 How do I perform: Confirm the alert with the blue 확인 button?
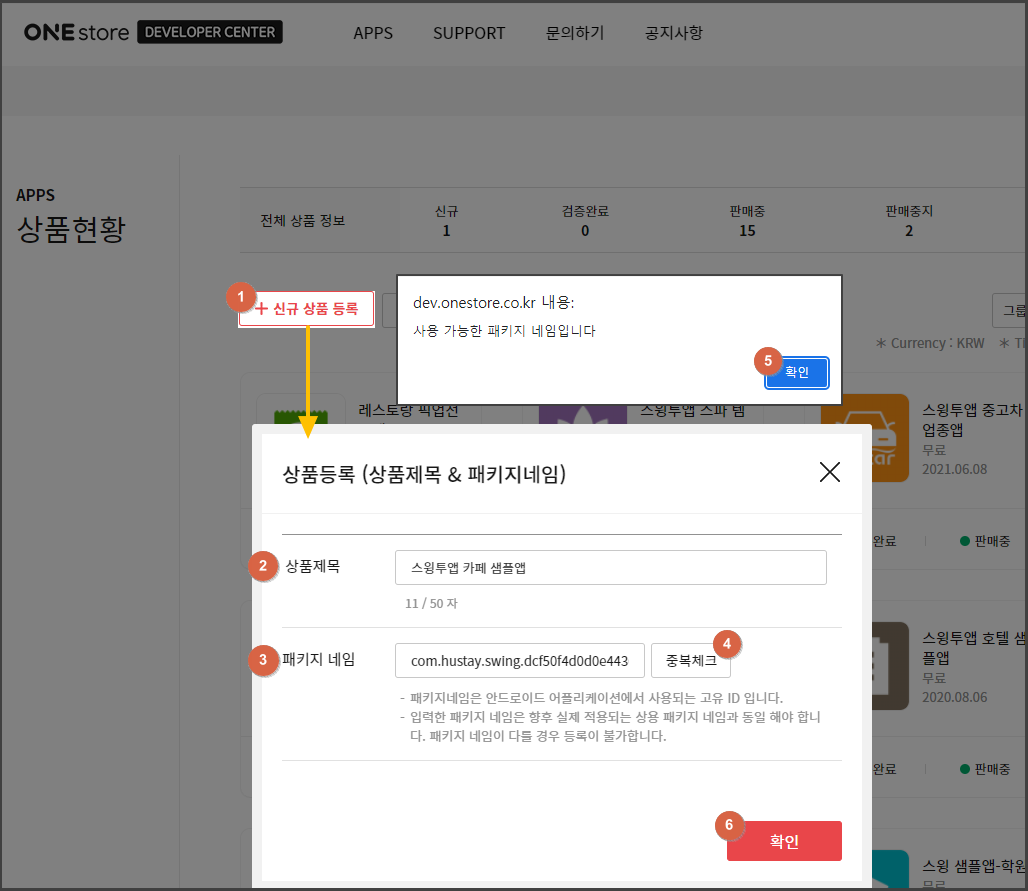click(x=797, y=372)
